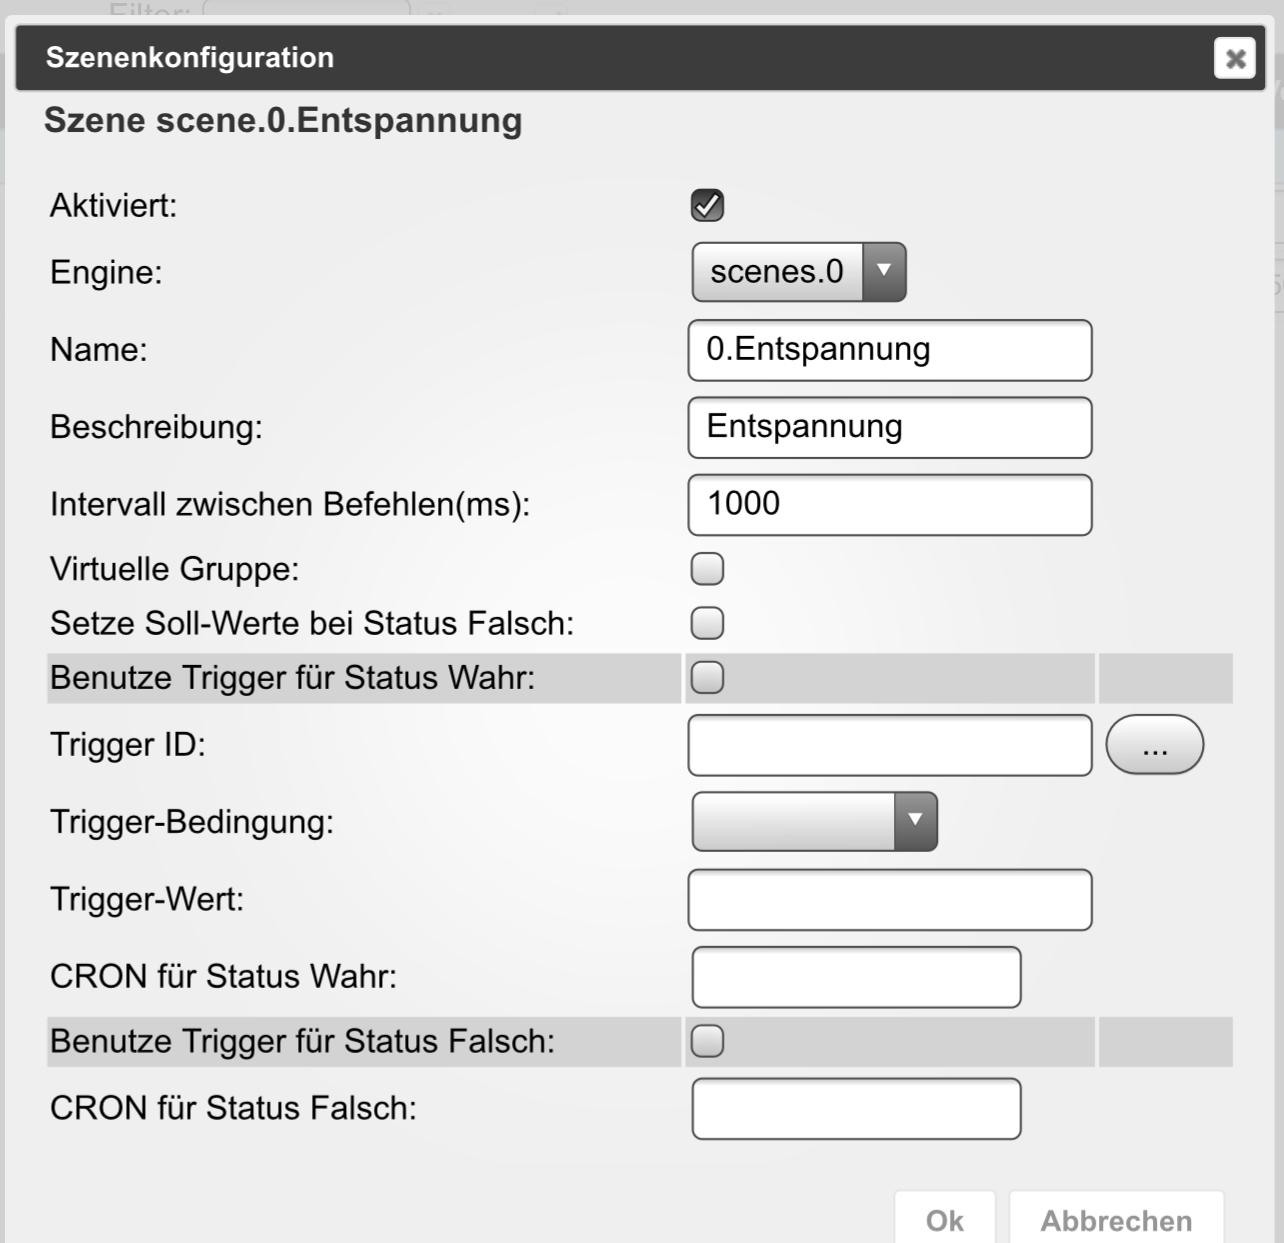Focus the CRON für Status Wahr field
The height and width of the screenshot is (1243, 1284).
pyautogui.click(x=856, y=977)
